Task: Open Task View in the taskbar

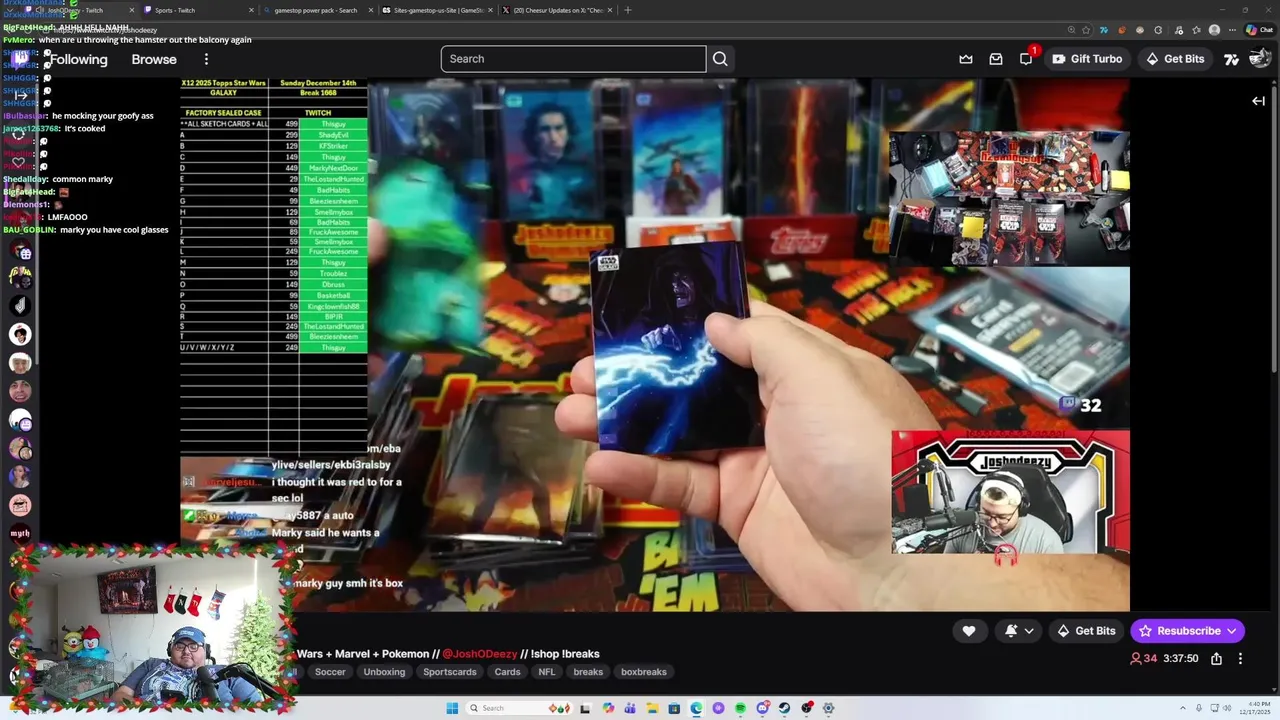Action: pyautogui.click(x=585, y=708)
